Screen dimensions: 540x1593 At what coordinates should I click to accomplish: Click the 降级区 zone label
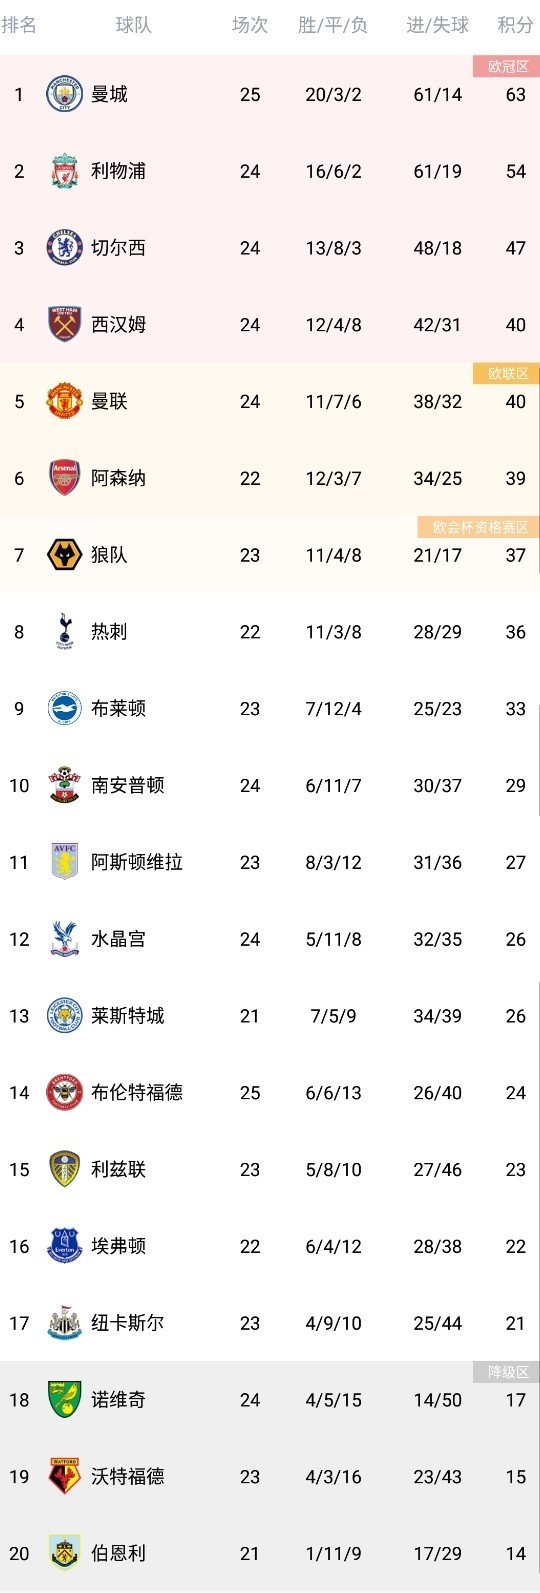pos(507,1373)
